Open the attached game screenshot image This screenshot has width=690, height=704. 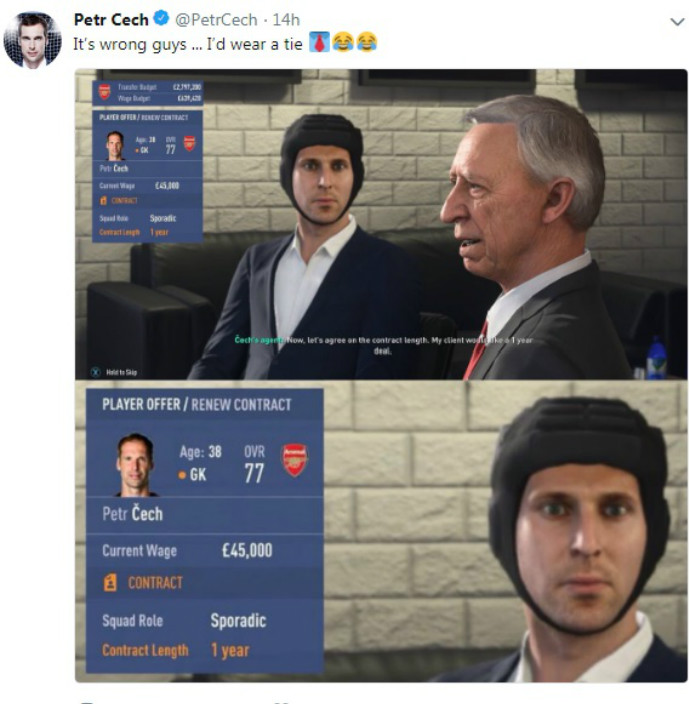click(x=381, y=375)
